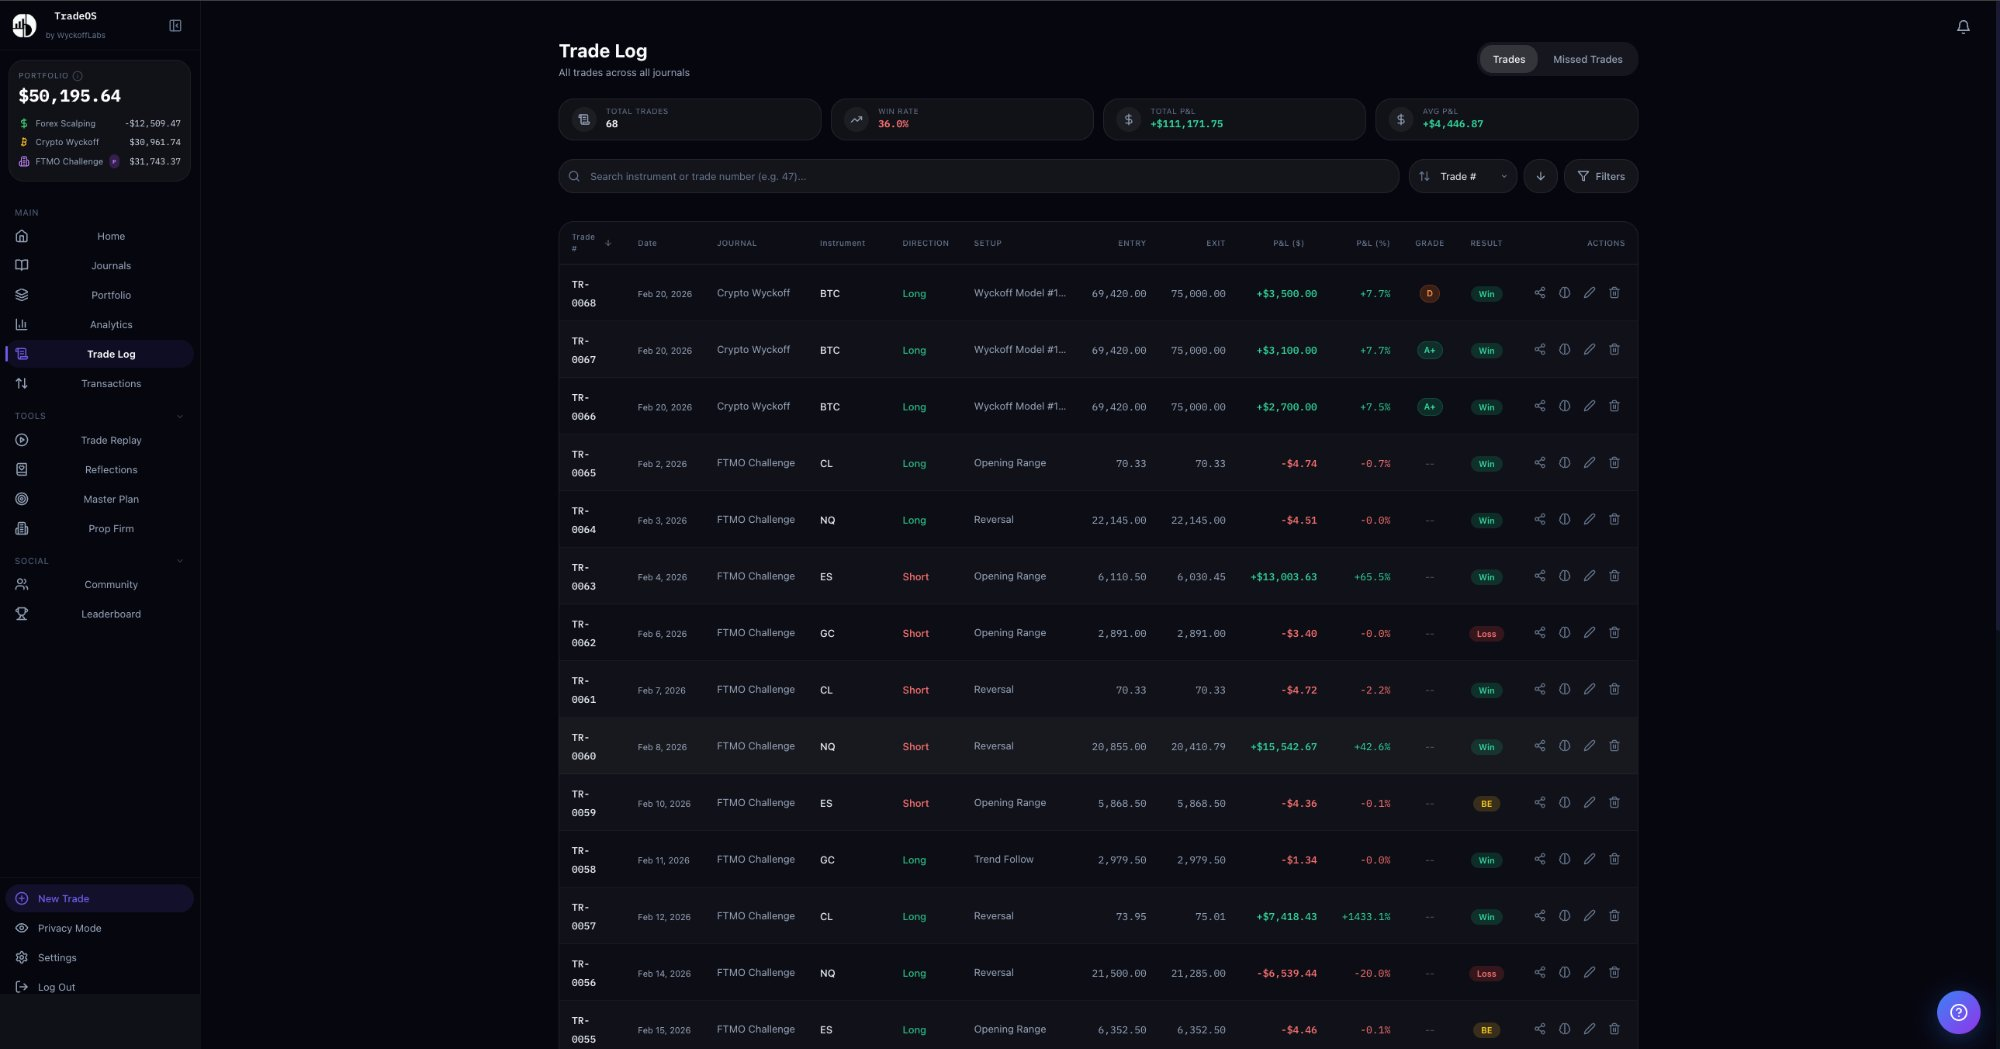Edit trade TR-0057 using the pencil icon
The height and width of the screenshot is (1049, 2000).
pyautogui.click(x=1589, y=916)
